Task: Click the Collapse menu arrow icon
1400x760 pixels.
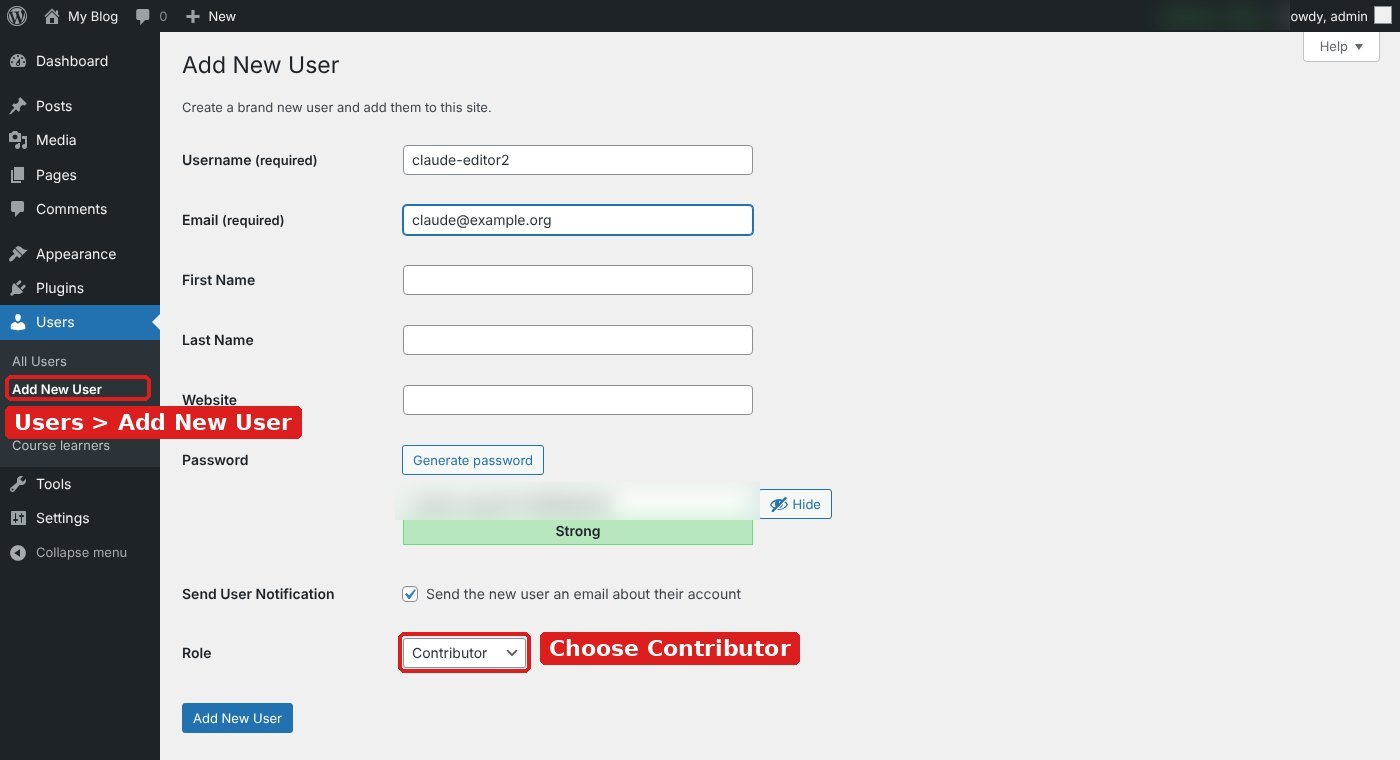Action: click(18, 552)
